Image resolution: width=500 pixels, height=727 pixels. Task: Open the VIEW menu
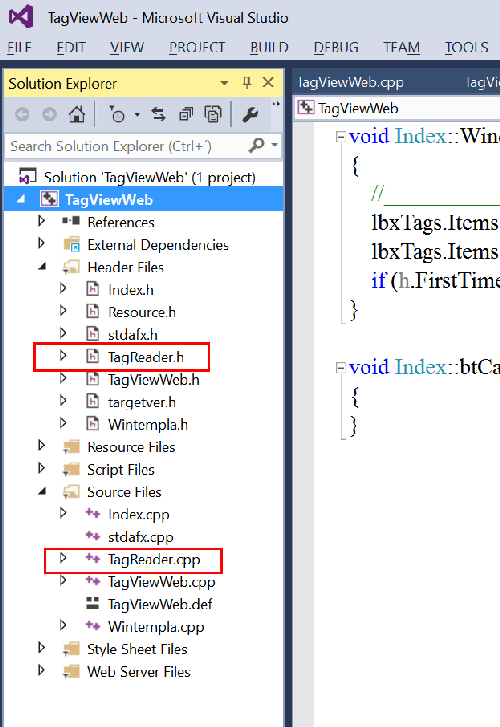[x=127, y=47]
